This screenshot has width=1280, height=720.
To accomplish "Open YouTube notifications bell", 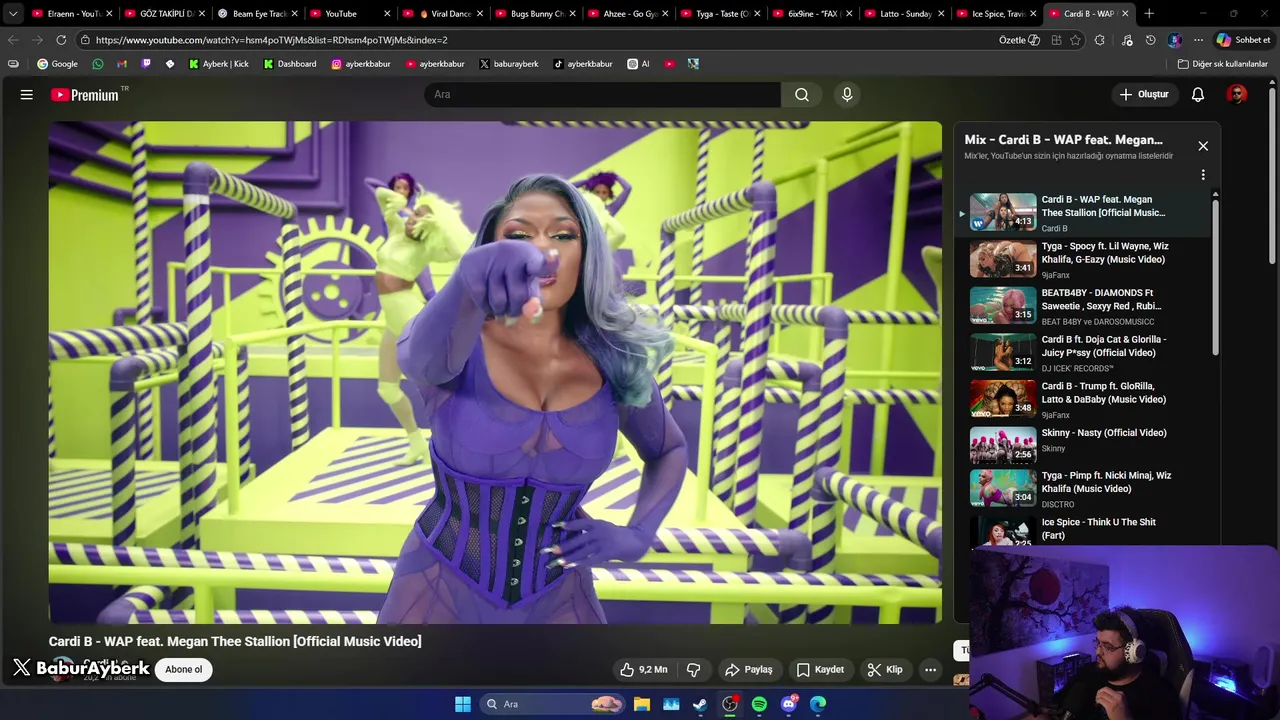I will [x=1198, y=94].
